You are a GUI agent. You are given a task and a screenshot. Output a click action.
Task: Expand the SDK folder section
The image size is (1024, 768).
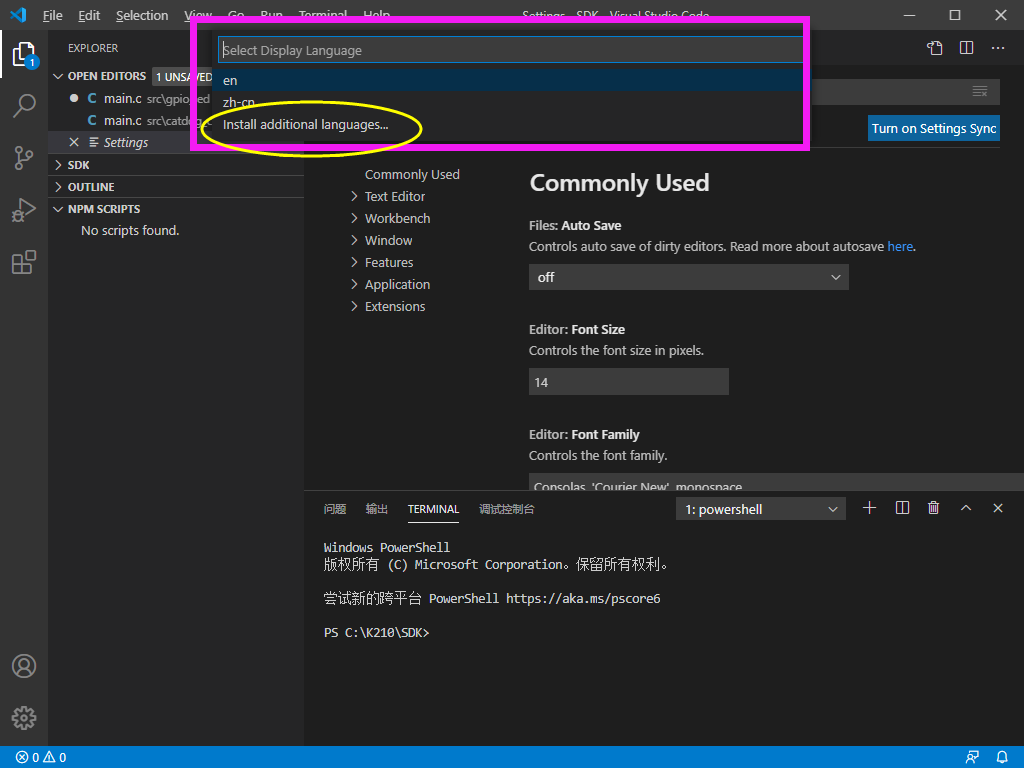tap(58, 165)
